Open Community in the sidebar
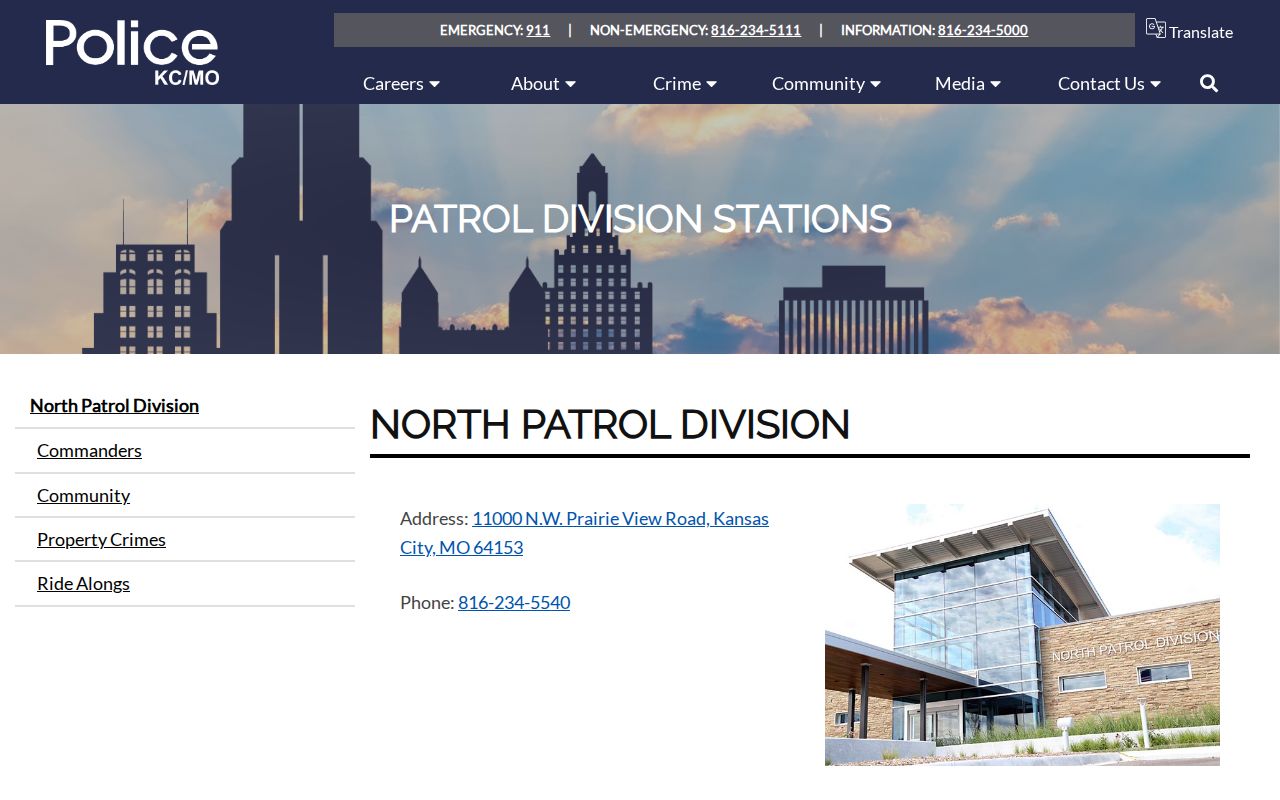The image size is (1280, 800). (83, 495)
